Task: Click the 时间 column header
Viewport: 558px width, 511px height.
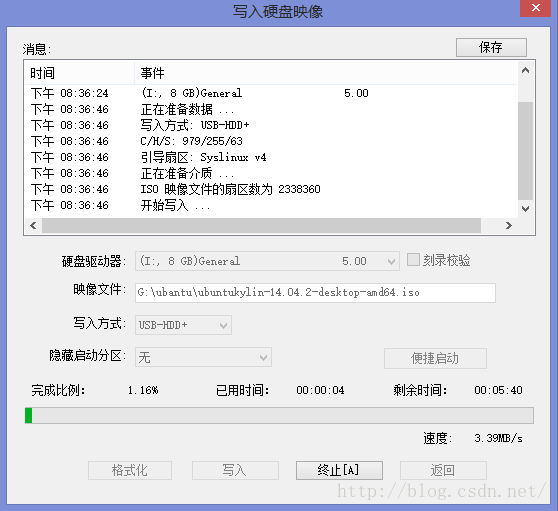Action: (80, 73)
